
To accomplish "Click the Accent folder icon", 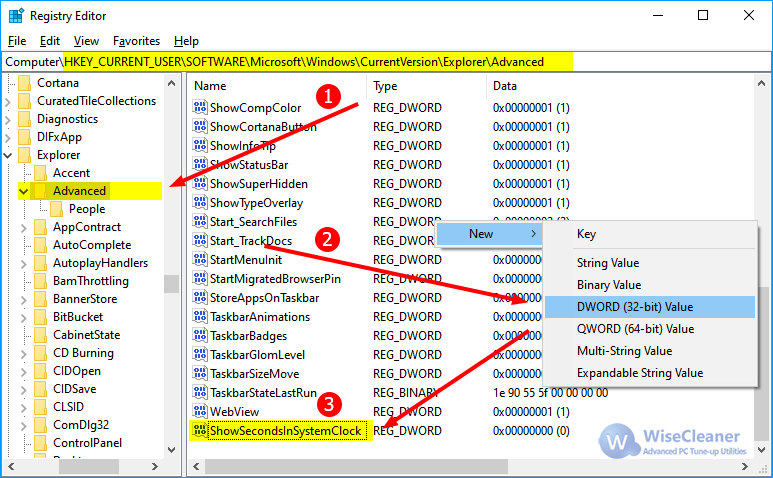I will [40, 173].
